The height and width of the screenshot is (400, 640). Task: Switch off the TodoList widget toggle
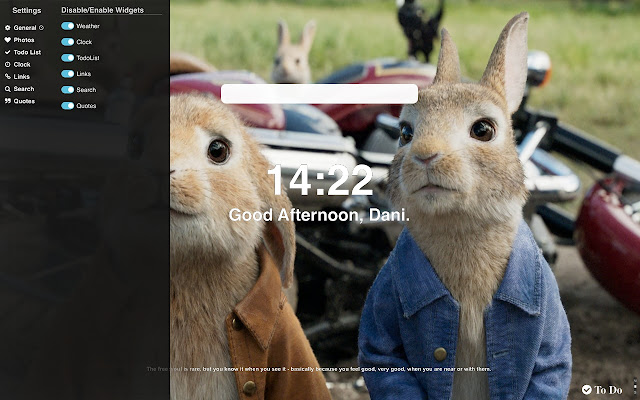click(68, 58)
